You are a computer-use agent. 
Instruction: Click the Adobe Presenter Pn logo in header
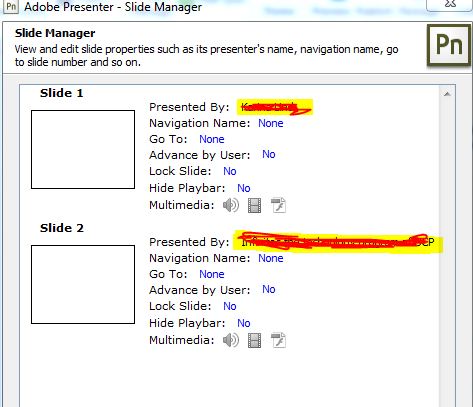click(449, 45)
